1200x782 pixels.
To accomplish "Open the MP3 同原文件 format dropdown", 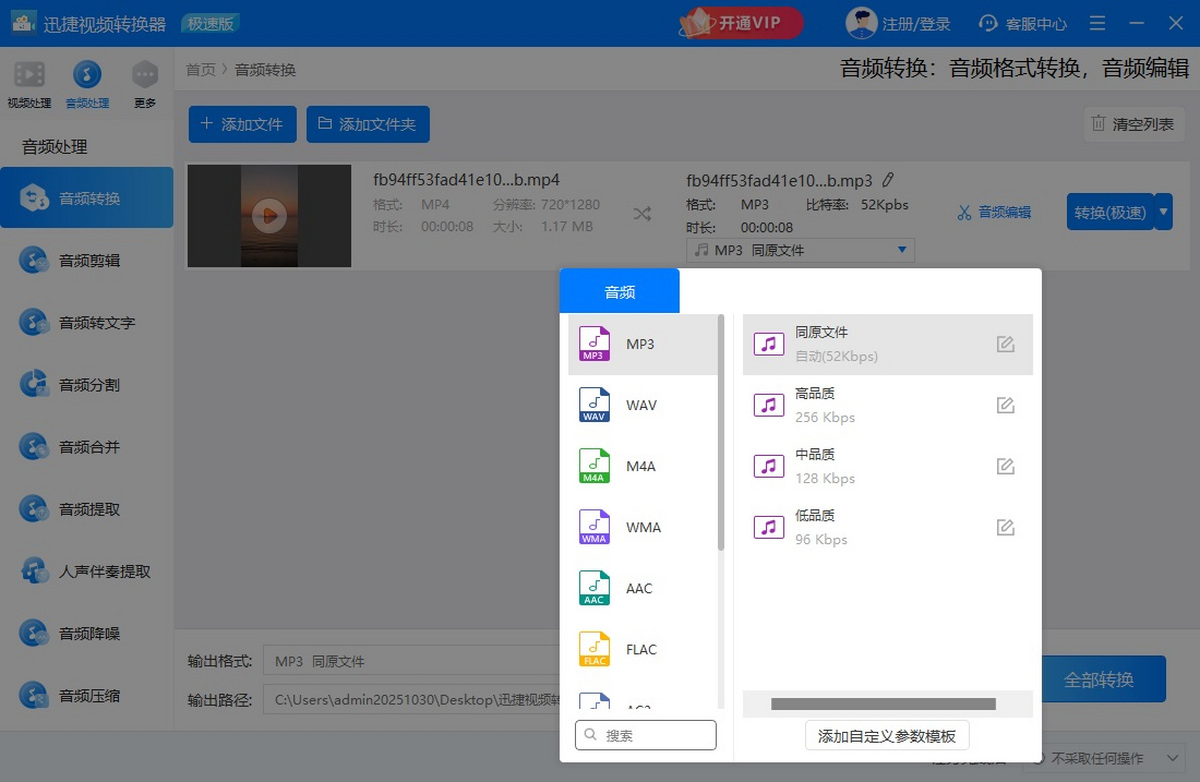I will pos(798,249).
